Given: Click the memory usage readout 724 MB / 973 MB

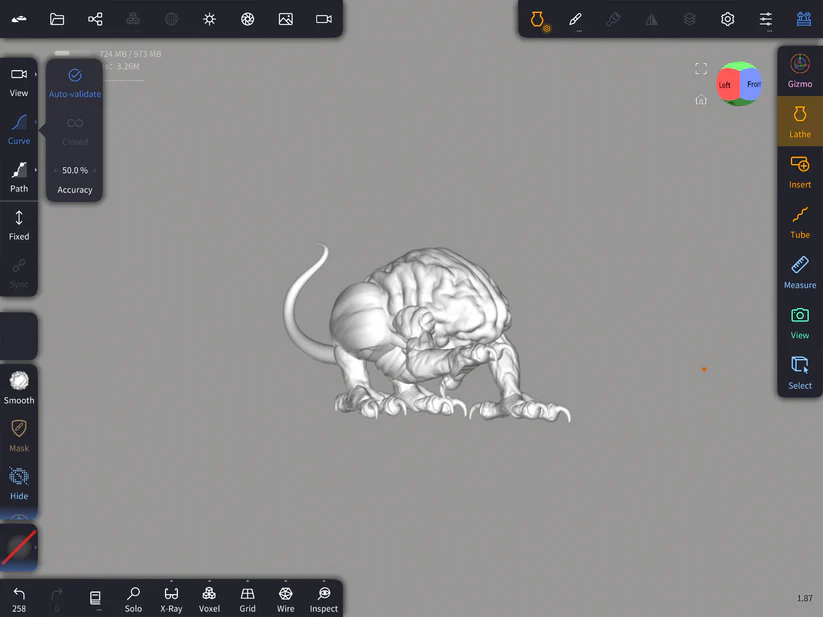Looking at the screenshot, I should [x=130, y=54].
